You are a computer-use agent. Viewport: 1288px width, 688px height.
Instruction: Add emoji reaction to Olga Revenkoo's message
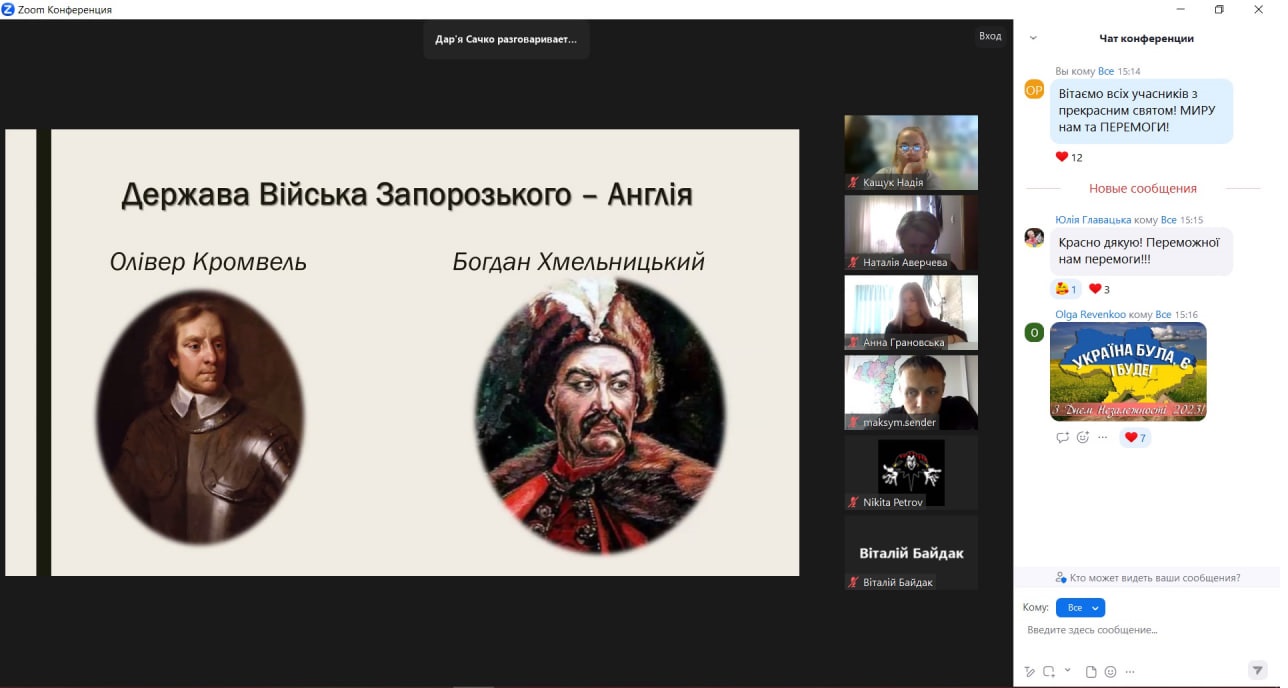click(x=1082, y=437)
